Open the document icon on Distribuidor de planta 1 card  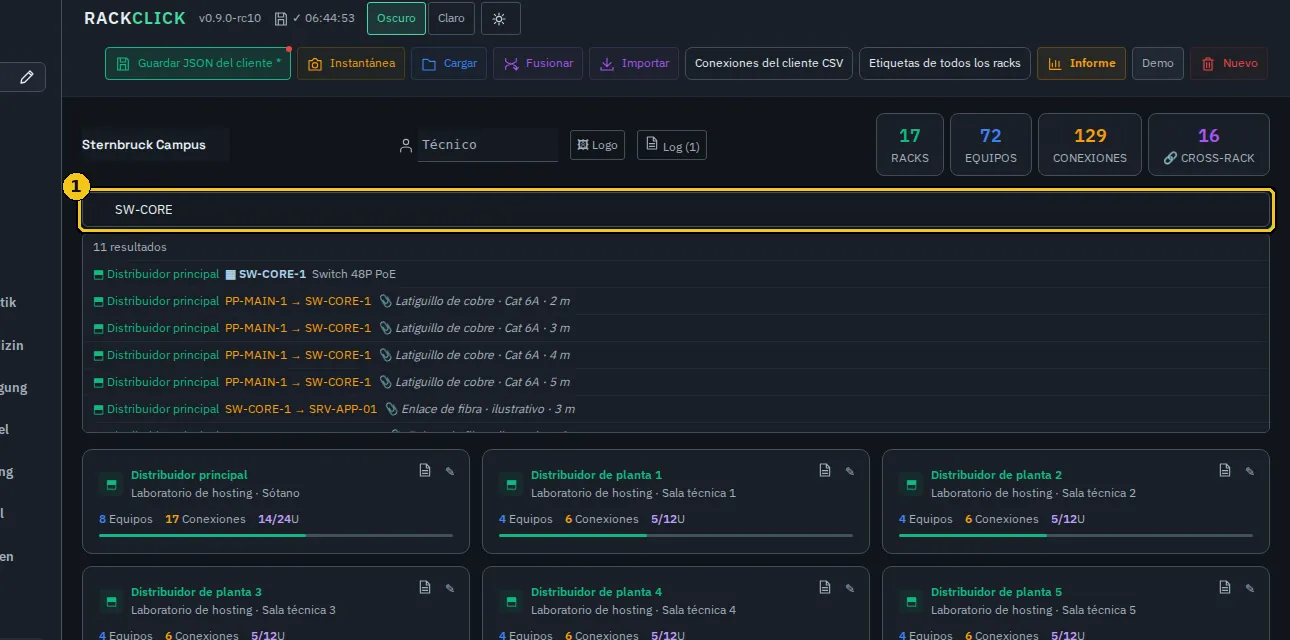825,470
